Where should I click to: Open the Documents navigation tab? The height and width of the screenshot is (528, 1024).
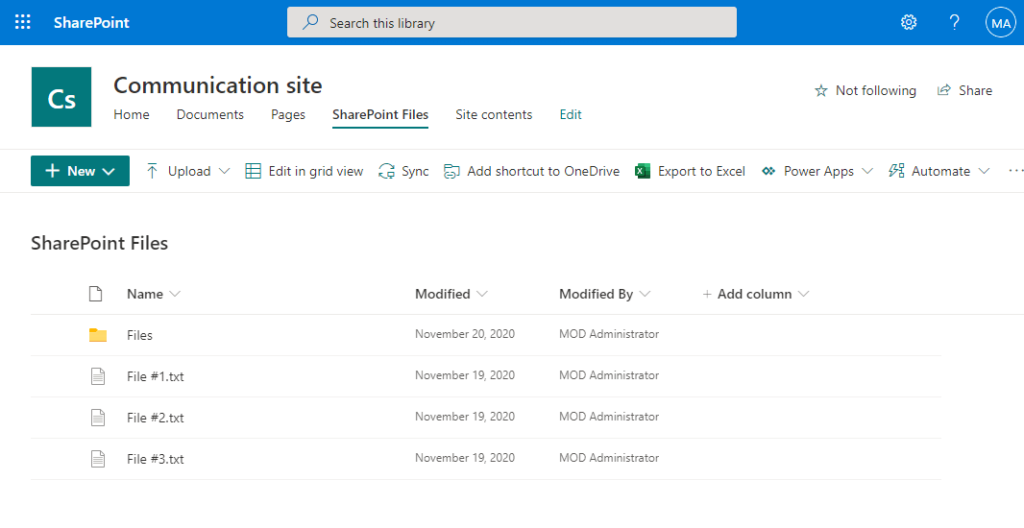point(210,114)
